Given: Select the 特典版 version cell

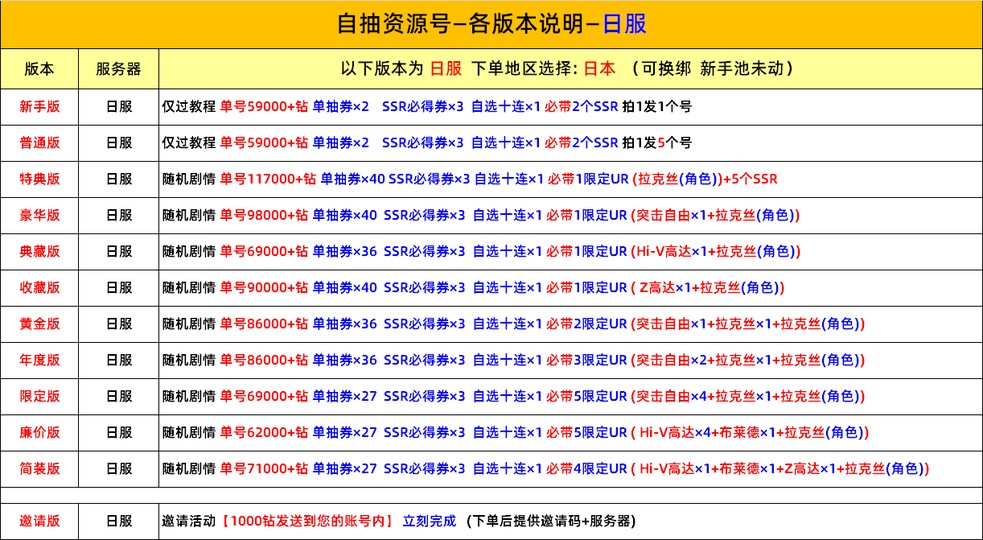Looking at the screenshot, I should point(39,179).
